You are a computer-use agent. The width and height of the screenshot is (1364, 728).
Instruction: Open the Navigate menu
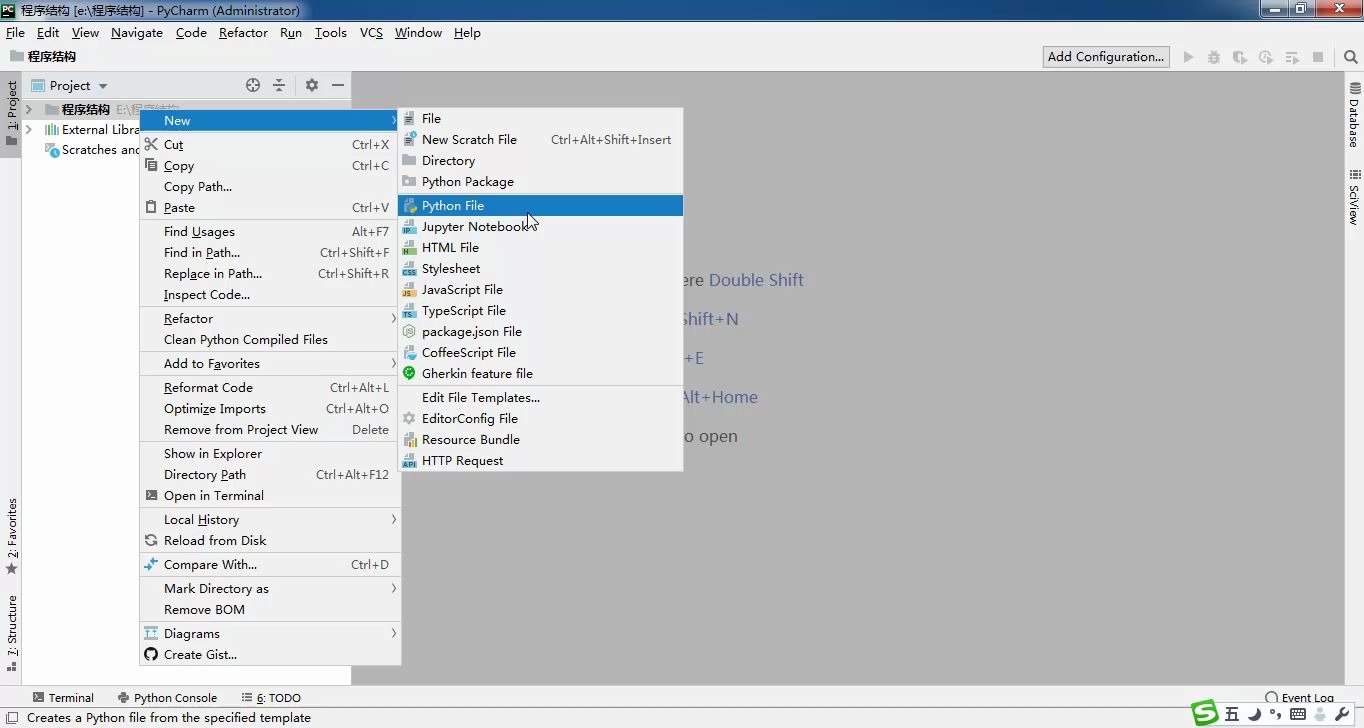pos(137,32)
